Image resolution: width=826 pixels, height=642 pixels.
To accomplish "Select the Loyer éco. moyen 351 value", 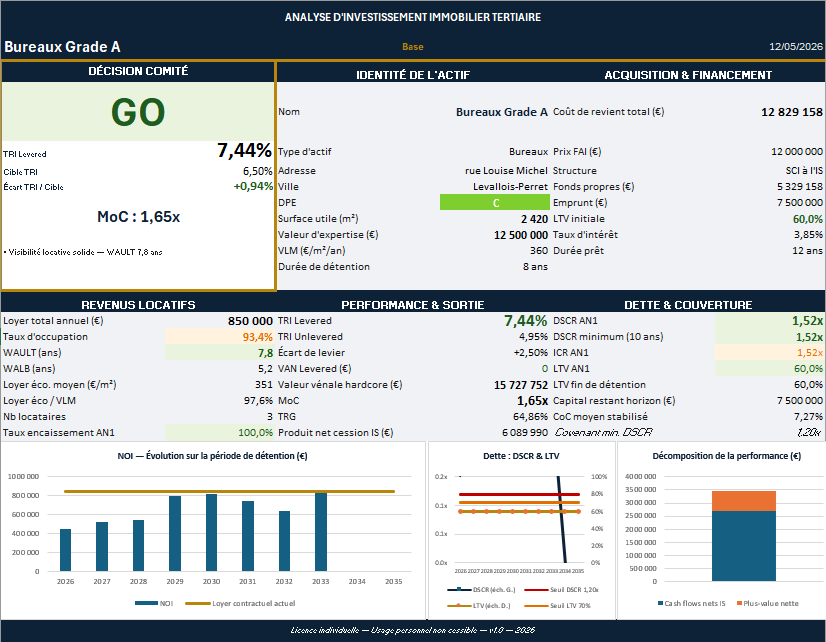I will 263,384.
